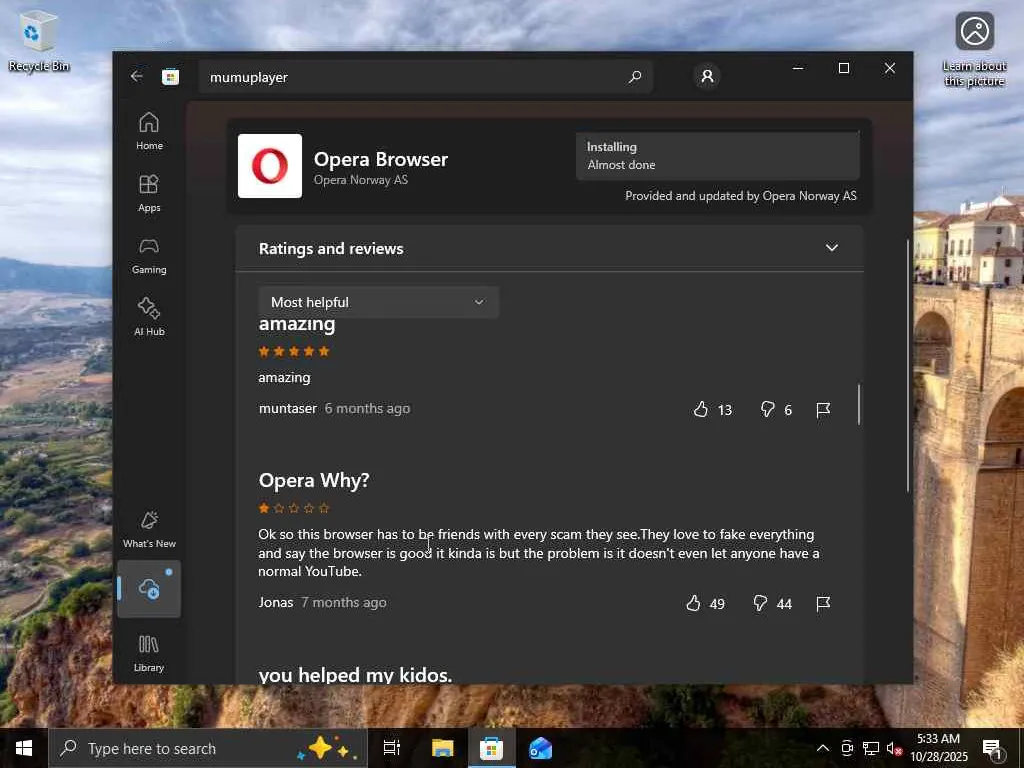Open the Windows Start menu
This screenshot has width=1024, height=768.
[24, 748]
